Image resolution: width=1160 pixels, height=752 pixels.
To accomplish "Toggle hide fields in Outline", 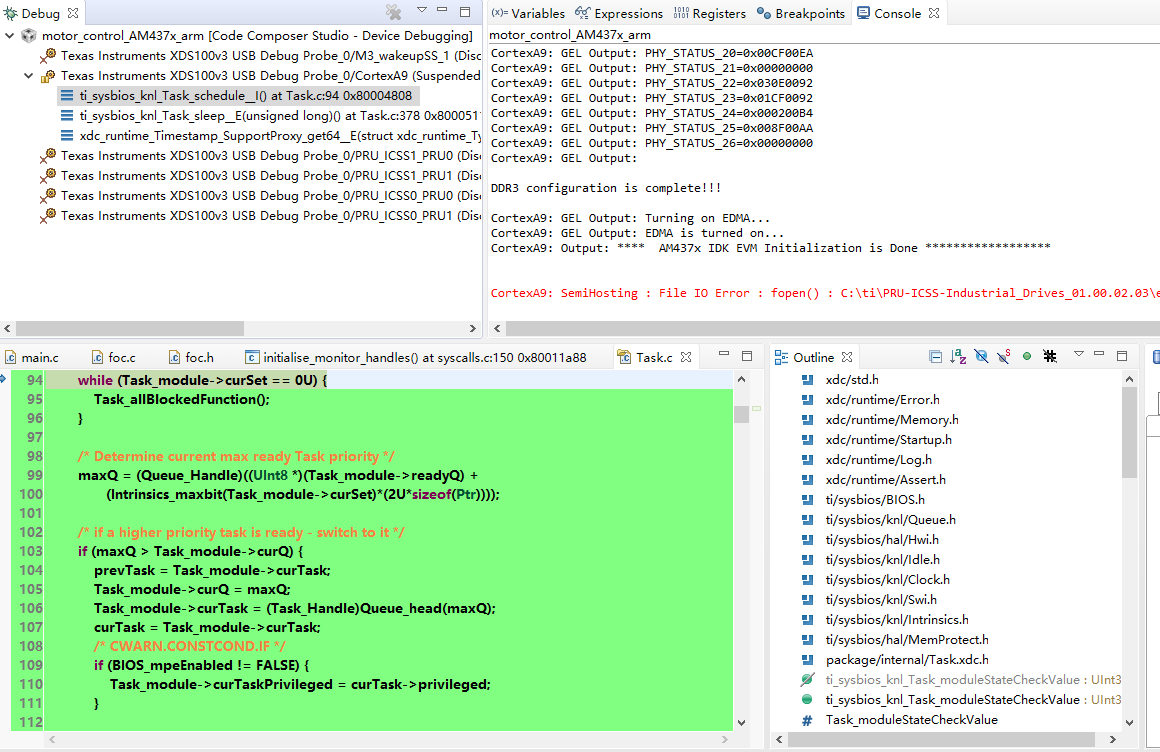I will [981, 357].
